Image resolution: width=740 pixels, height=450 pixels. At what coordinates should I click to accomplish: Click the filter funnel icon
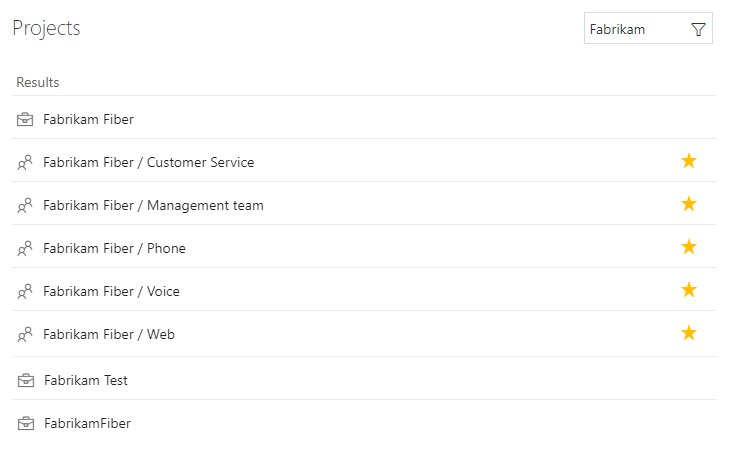click(698, 29)
